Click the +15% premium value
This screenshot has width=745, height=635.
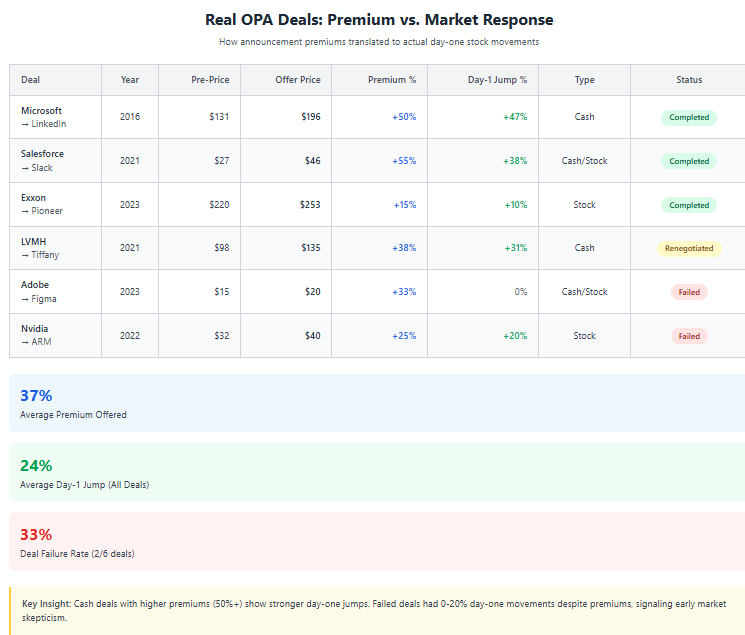(405, 205)
